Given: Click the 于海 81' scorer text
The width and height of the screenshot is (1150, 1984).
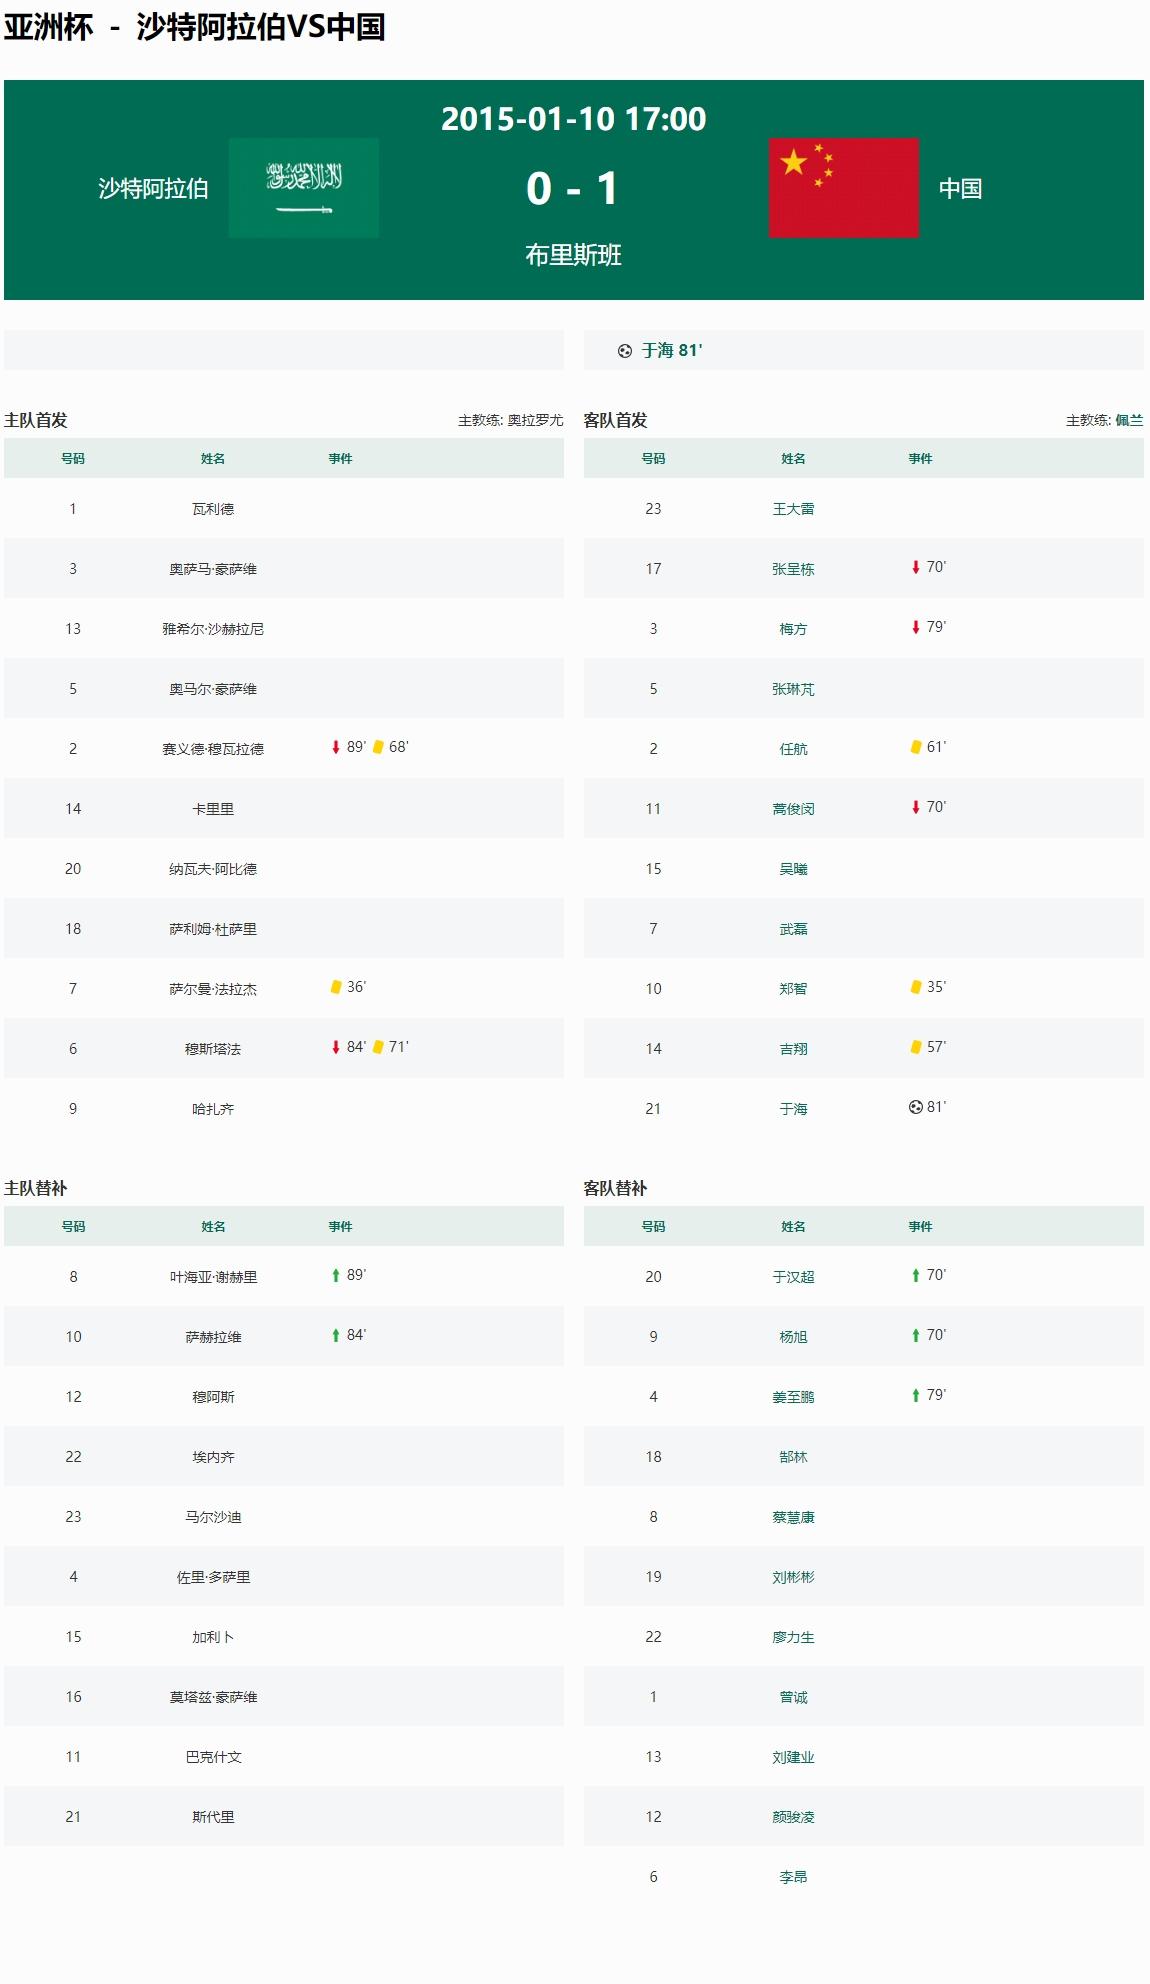Looking at the screenshot, I should point(672,351).
